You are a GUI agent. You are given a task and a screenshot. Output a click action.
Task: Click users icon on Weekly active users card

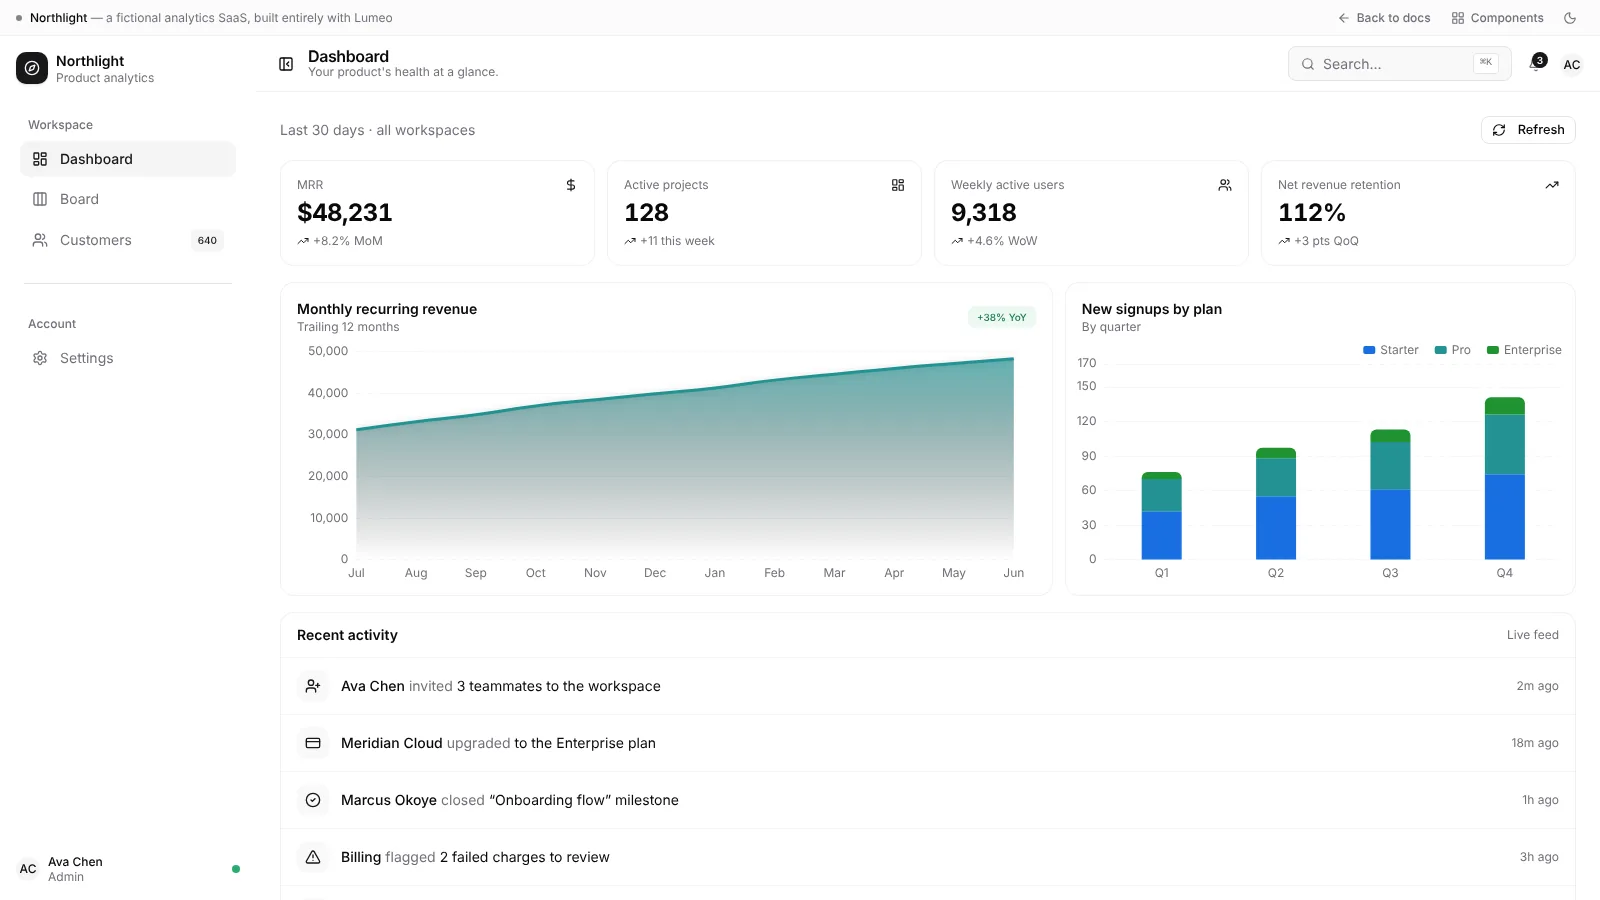tap(1225, 185)
